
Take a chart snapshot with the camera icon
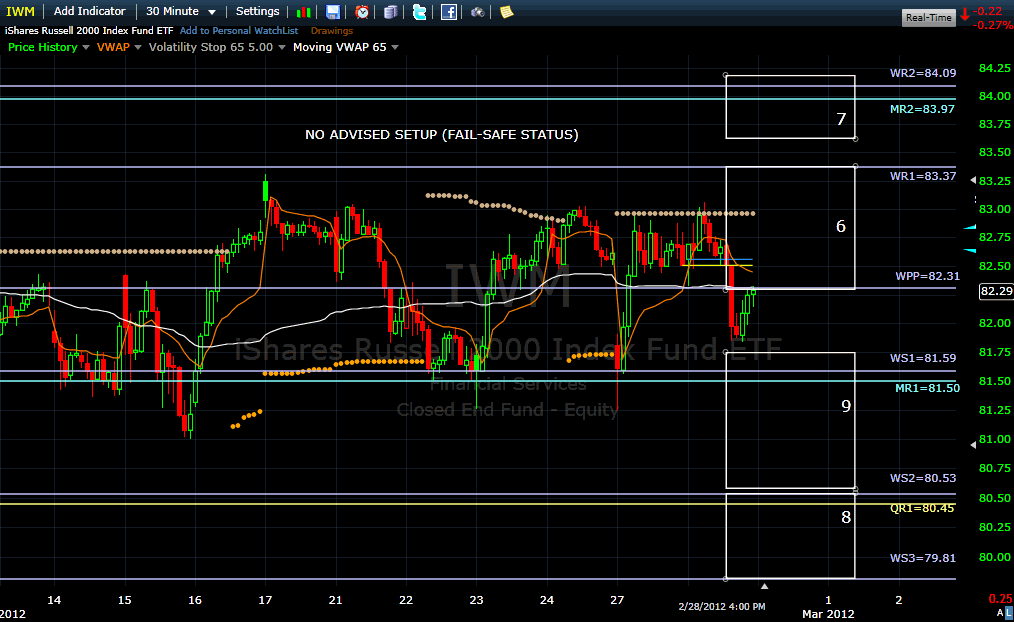477,12
